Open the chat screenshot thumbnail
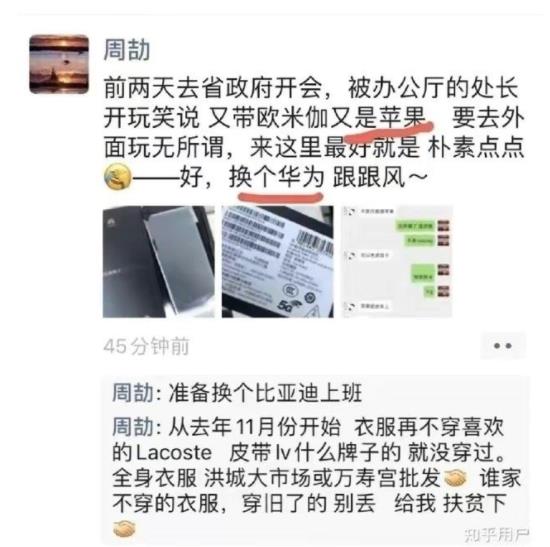This screenshot has width=550, height=547. 397,262
